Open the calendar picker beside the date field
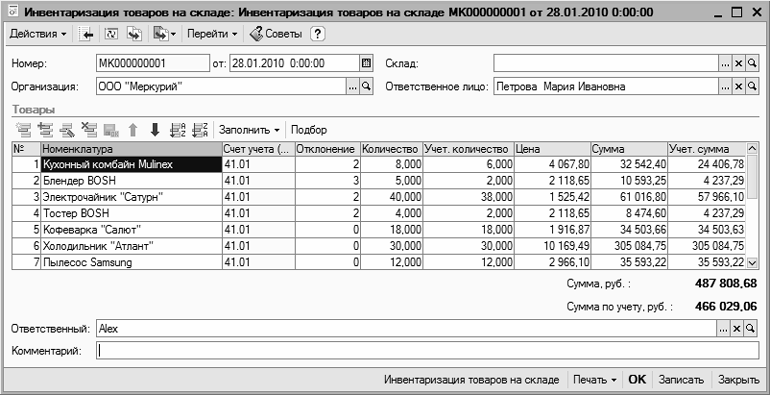This screenshot has width=770, height=395. [366, 63]
